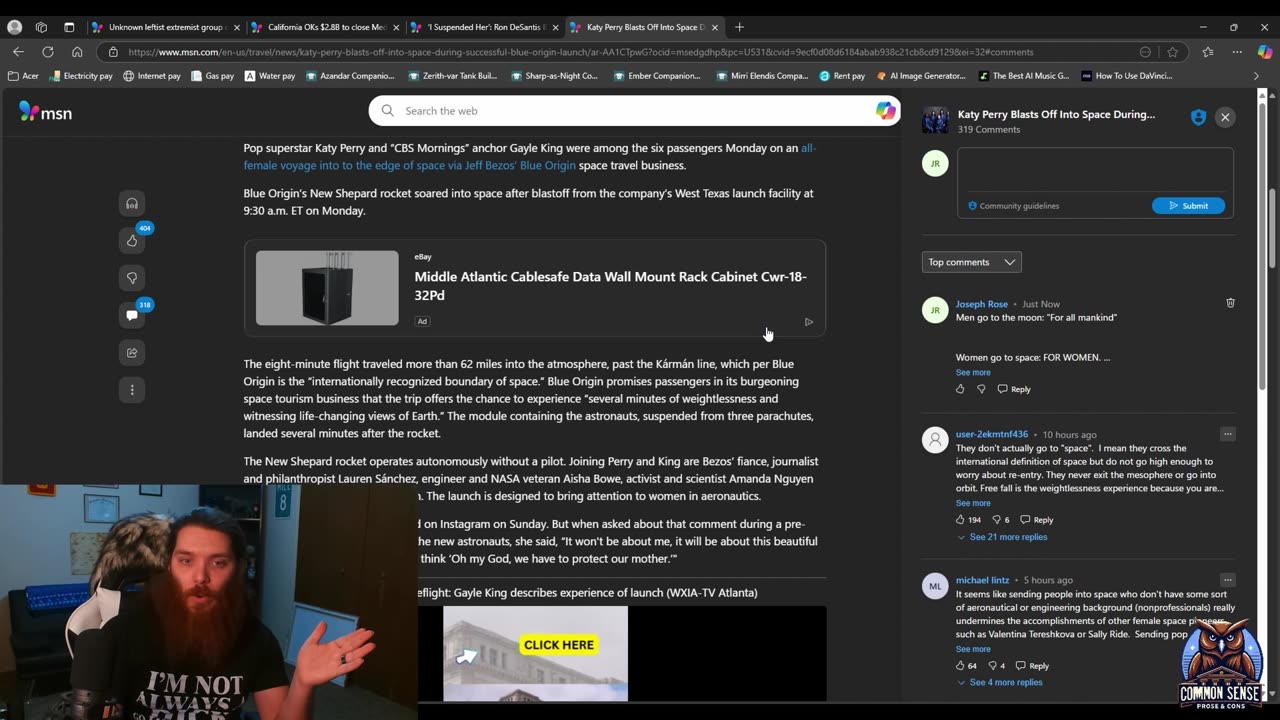The width and height of the screenshot is (1280, 720).
Task: Reply to user-2ekmtnf436's comment
Action: (1037, 520)
